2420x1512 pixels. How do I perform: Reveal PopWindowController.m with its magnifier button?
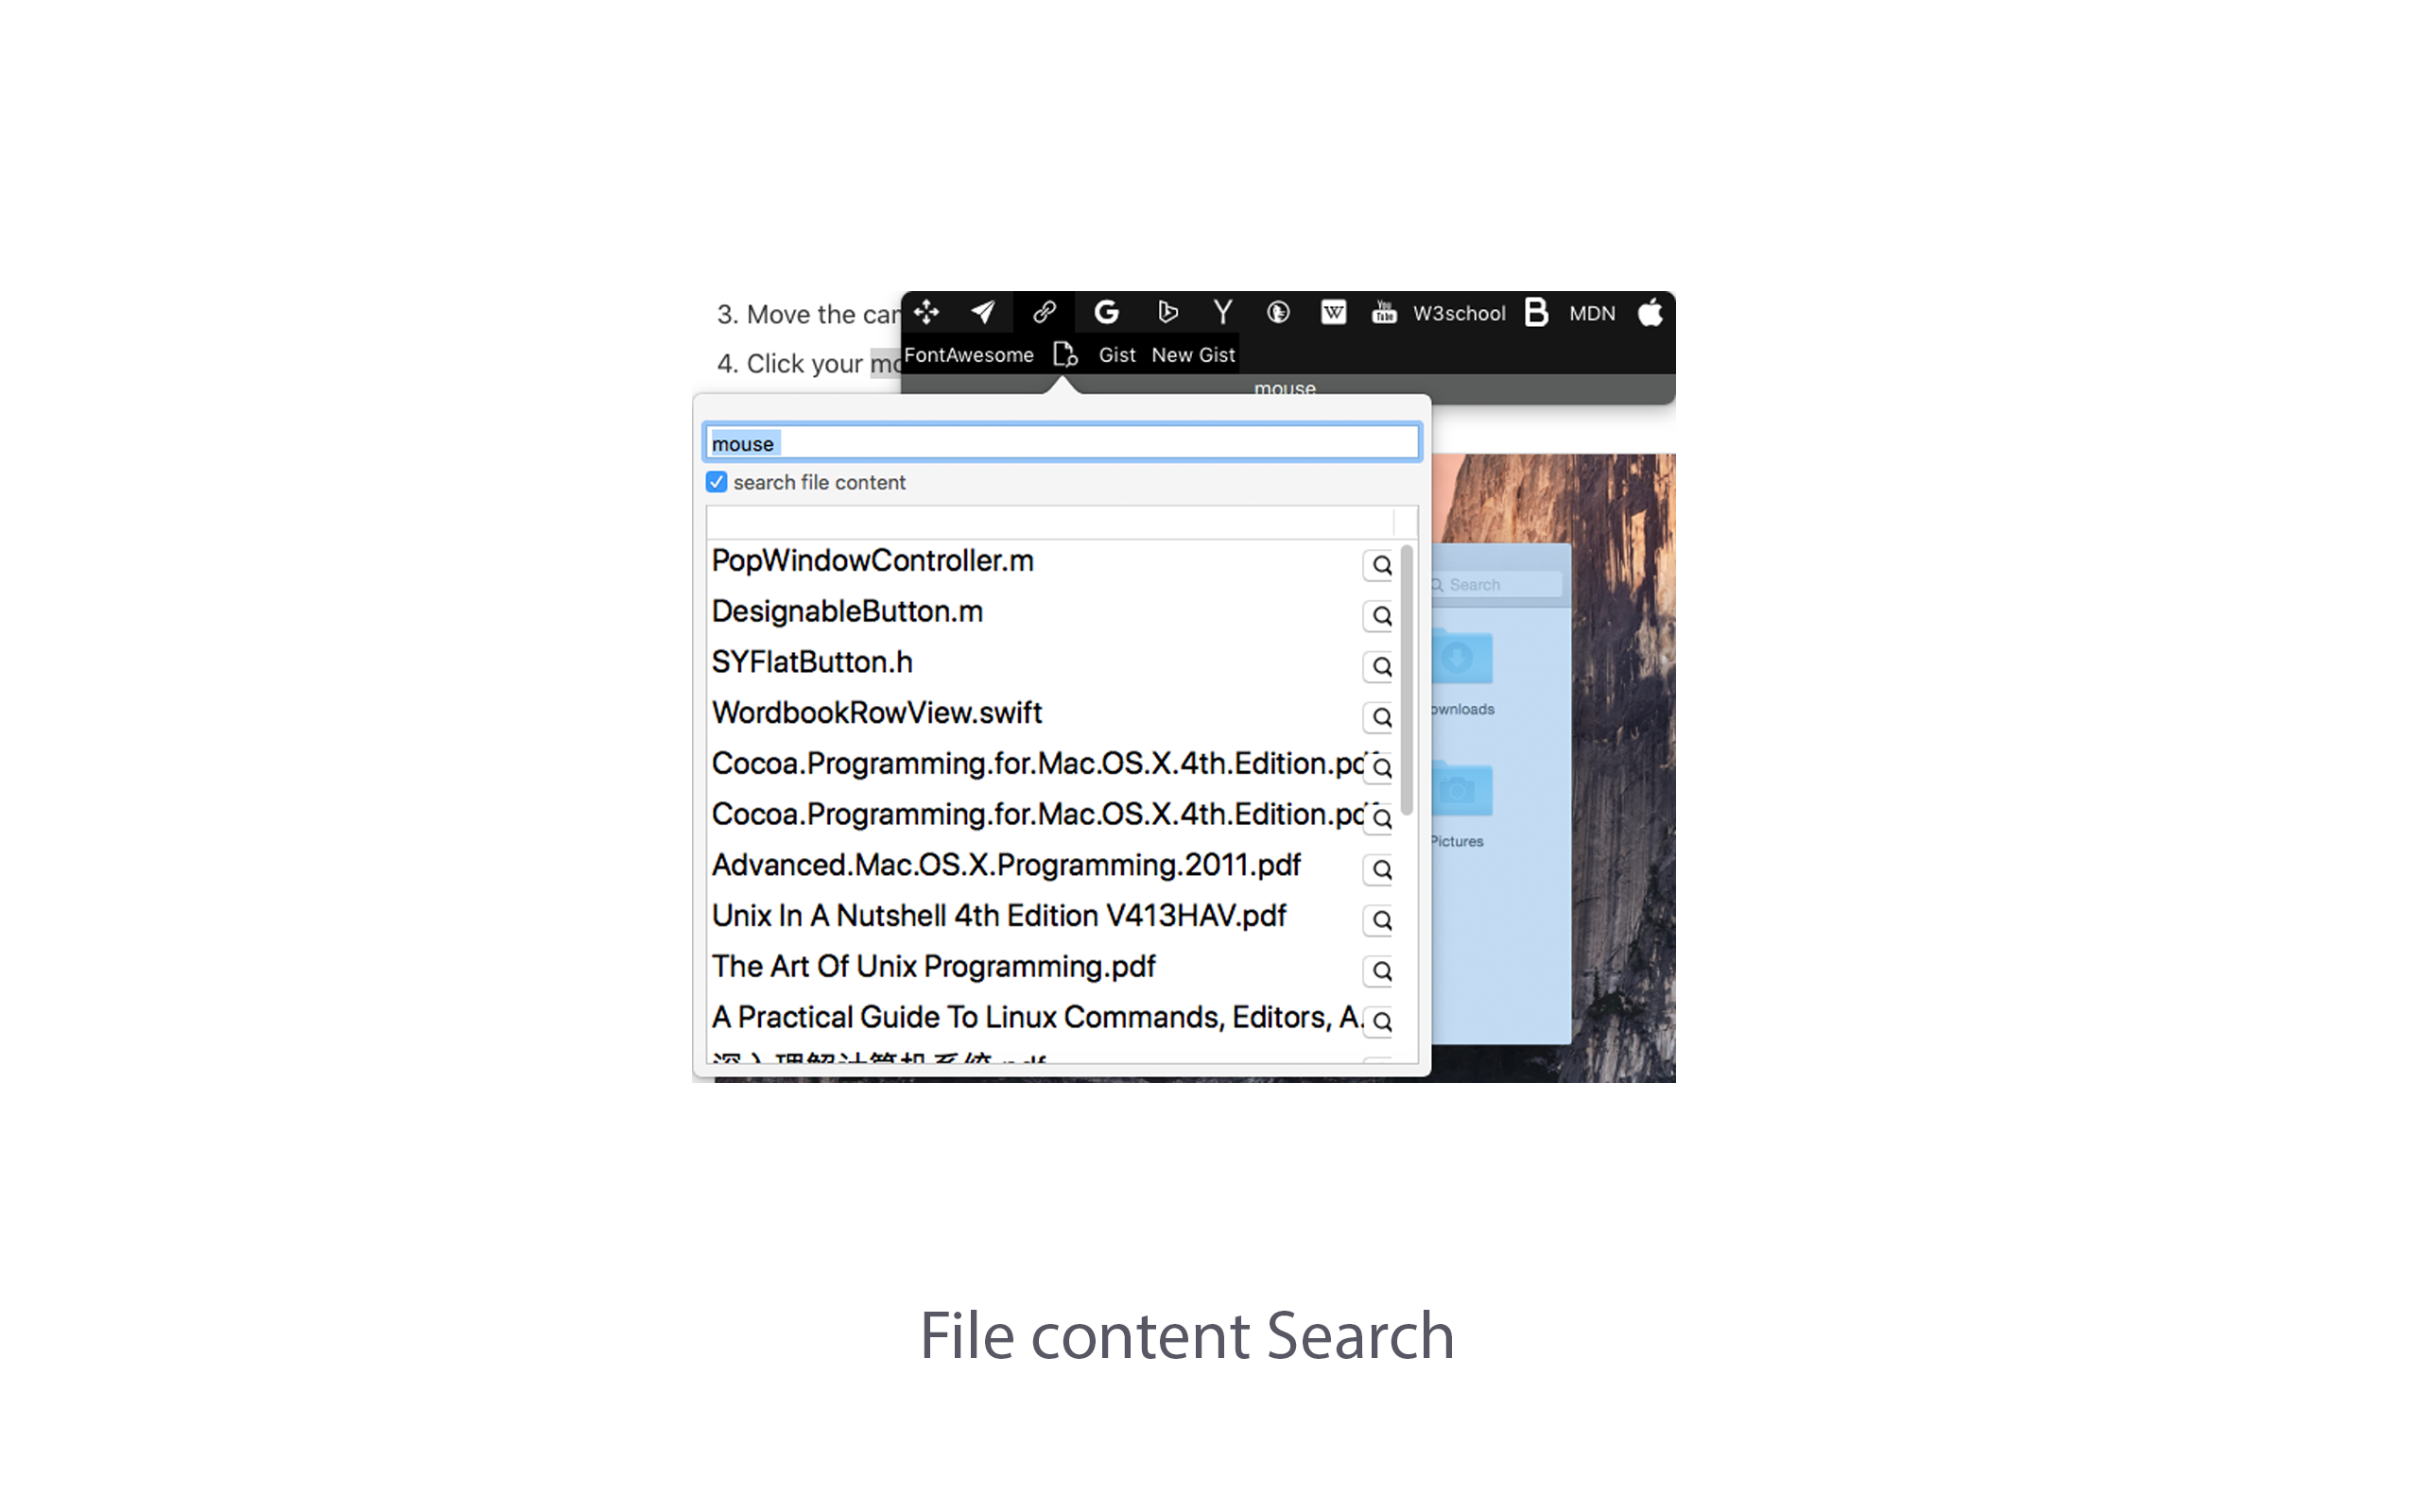coord(1381,565)
